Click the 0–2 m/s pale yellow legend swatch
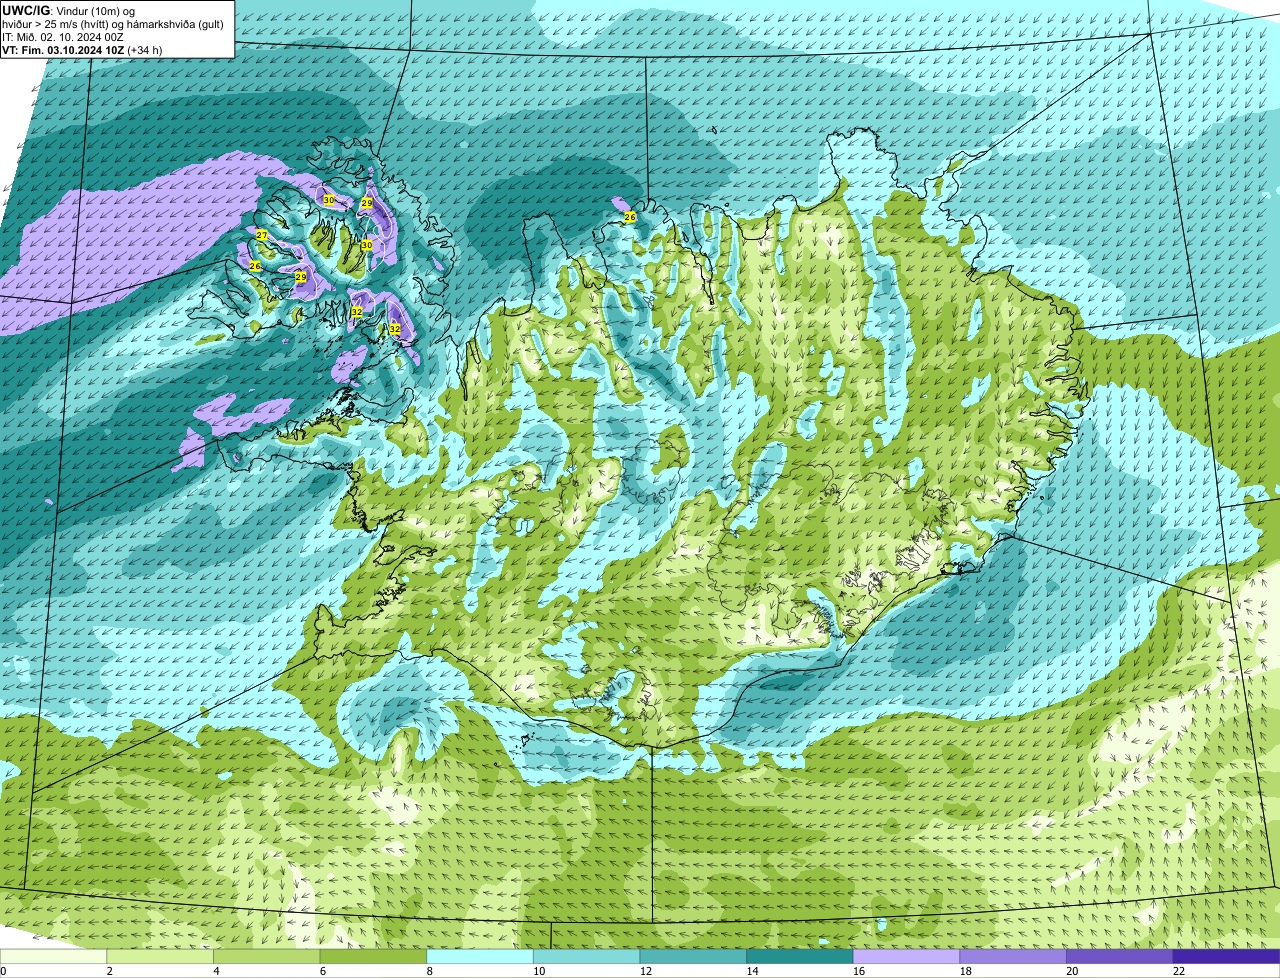The width and height of the screenshot is (1280, 978). coord(53,956)
